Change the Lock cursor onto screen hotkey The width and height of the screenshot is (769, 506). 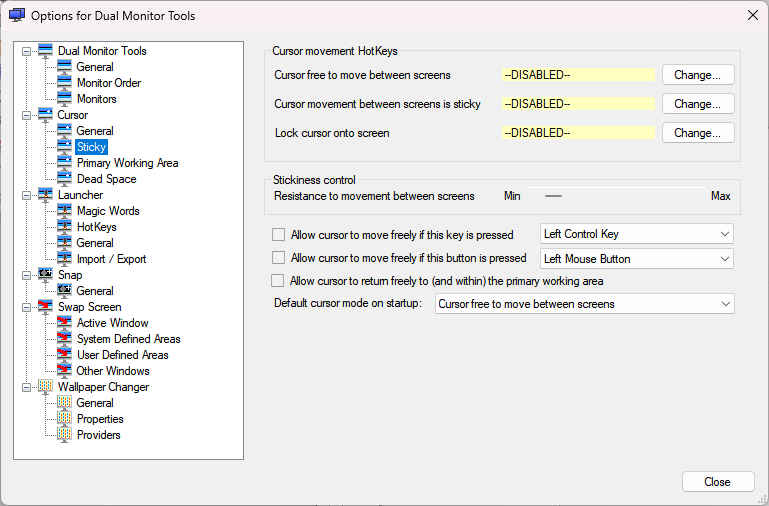pyautogui.click(x=697, y=133)
